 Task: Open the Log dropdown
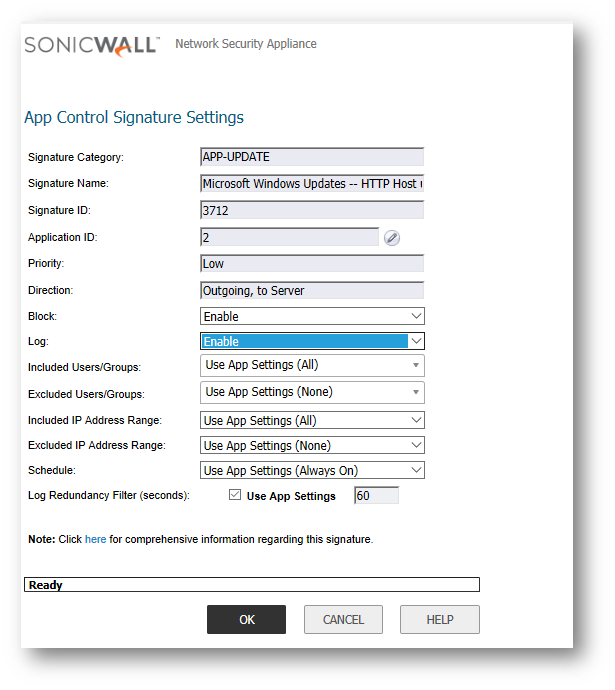pyautogui.click(x=312, y=341)
